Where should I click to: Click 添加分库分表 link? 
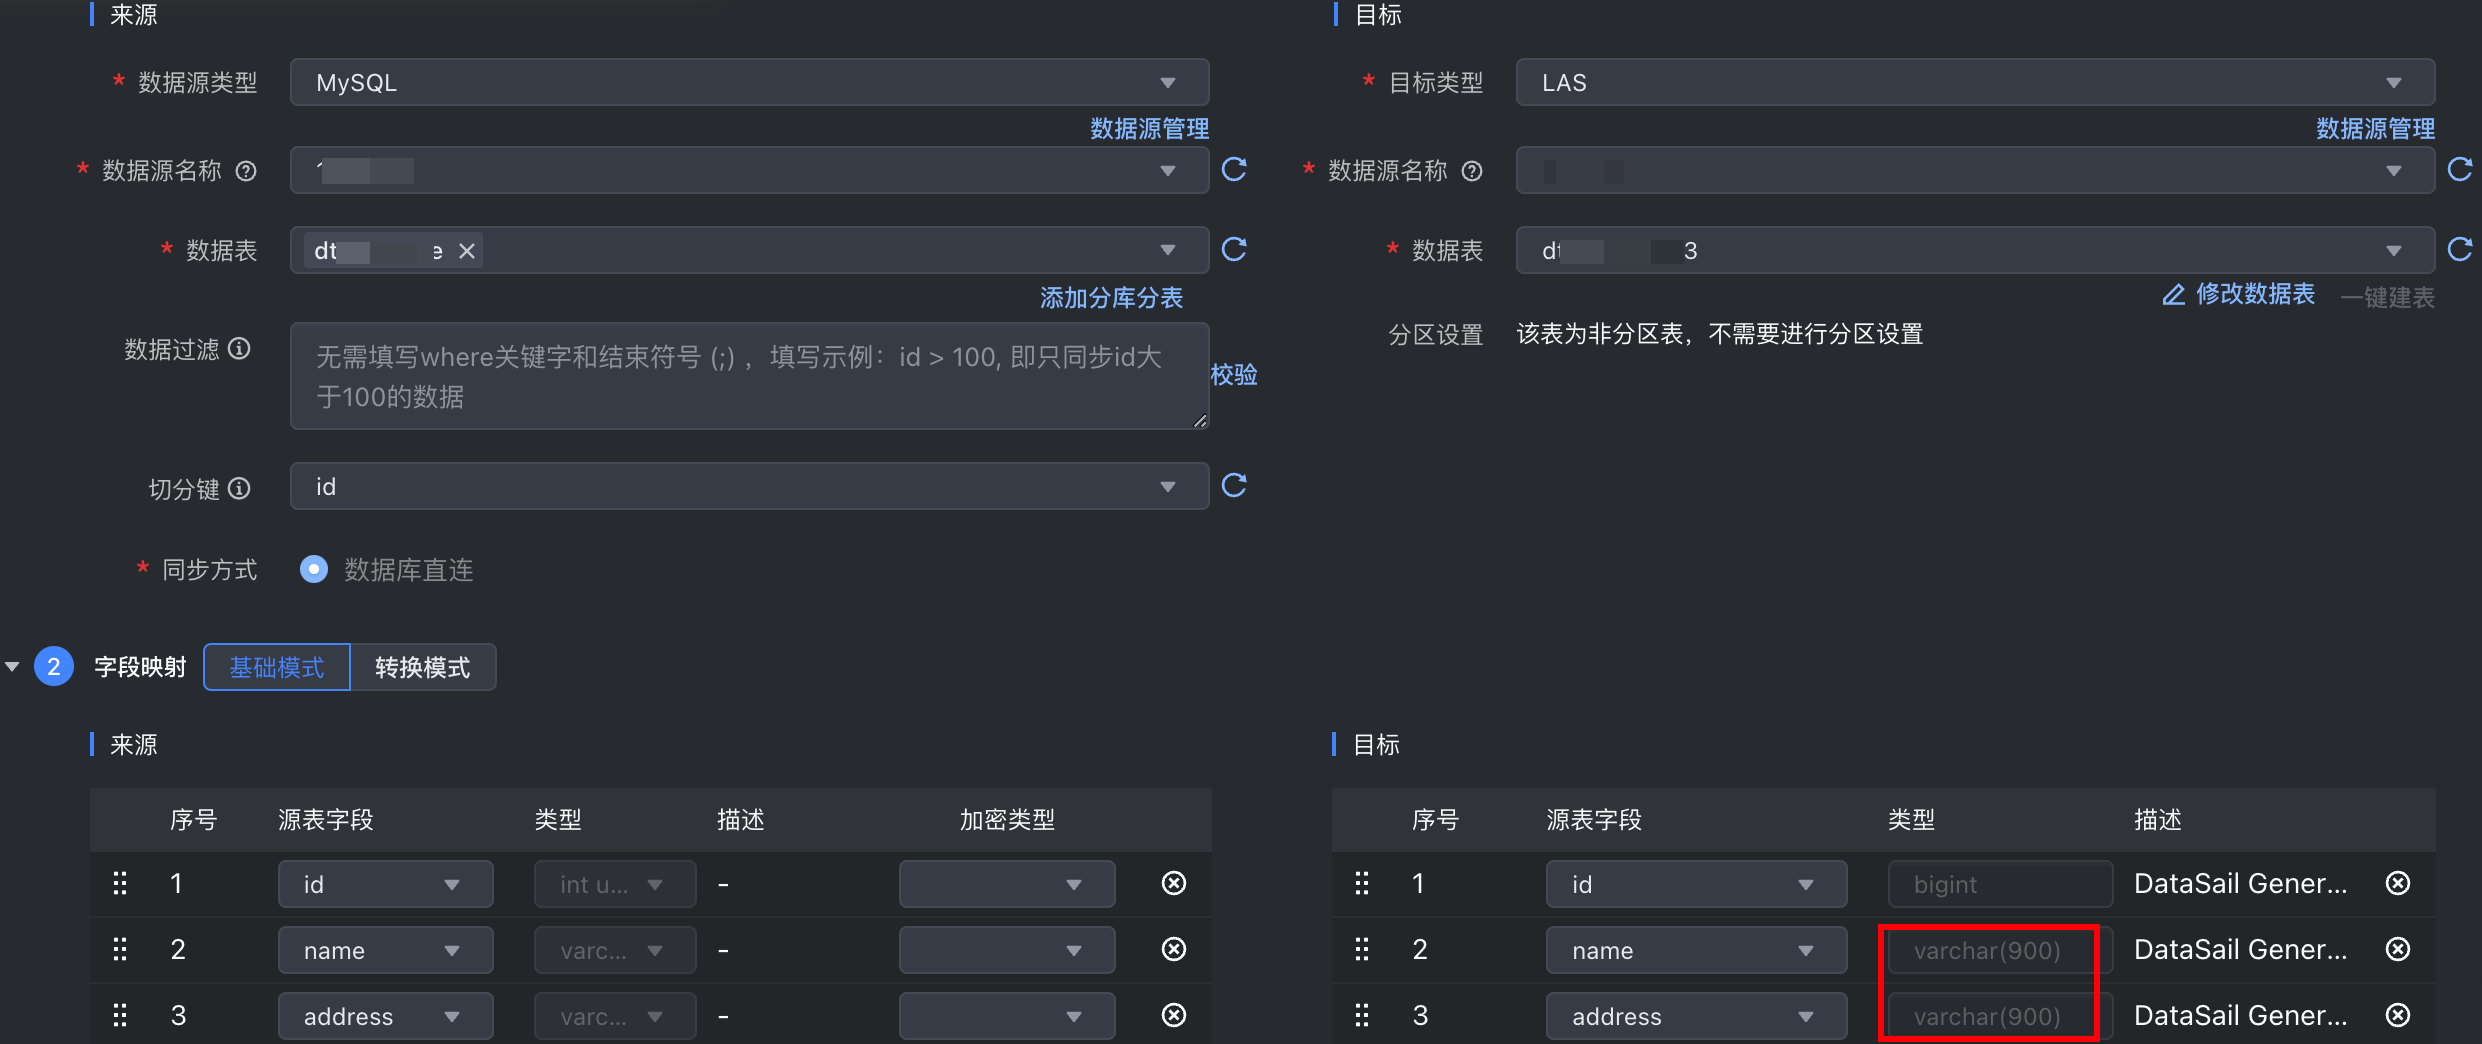point(1111,297)
